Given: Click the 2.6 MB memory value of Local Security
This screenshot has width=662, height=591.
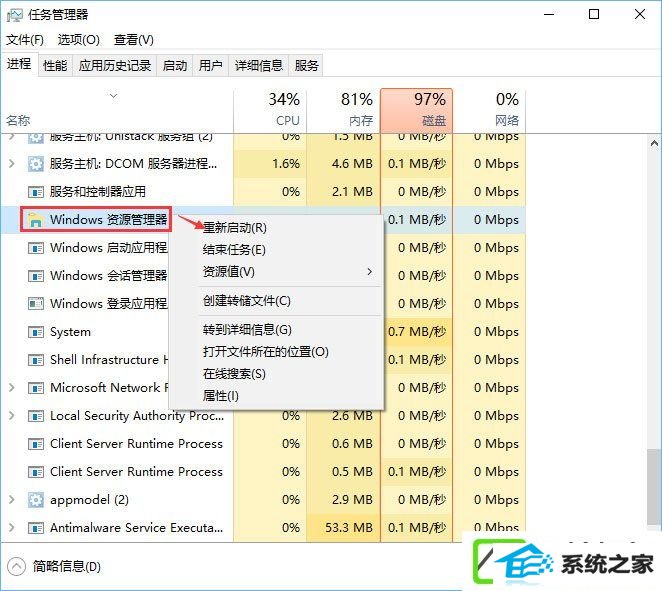Looking at the screenshot, I should pos(352,416).
